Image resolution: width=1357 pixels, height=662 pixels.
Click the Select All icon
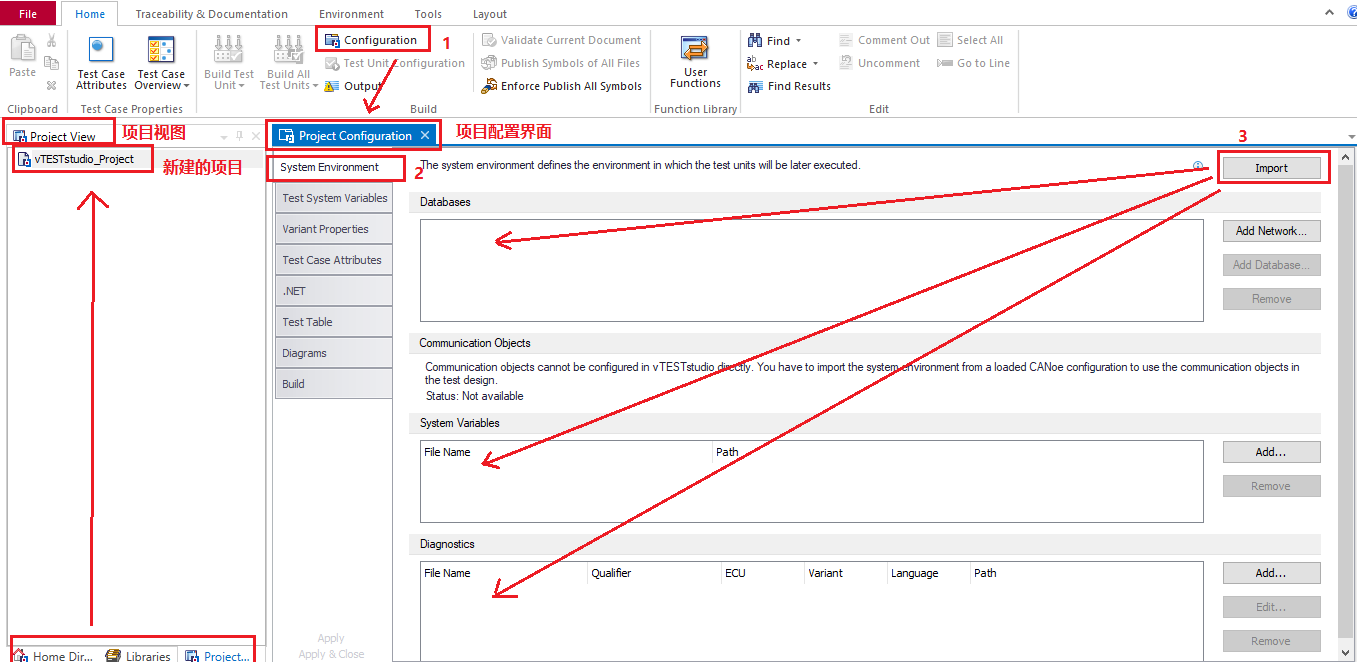(970, 39)
